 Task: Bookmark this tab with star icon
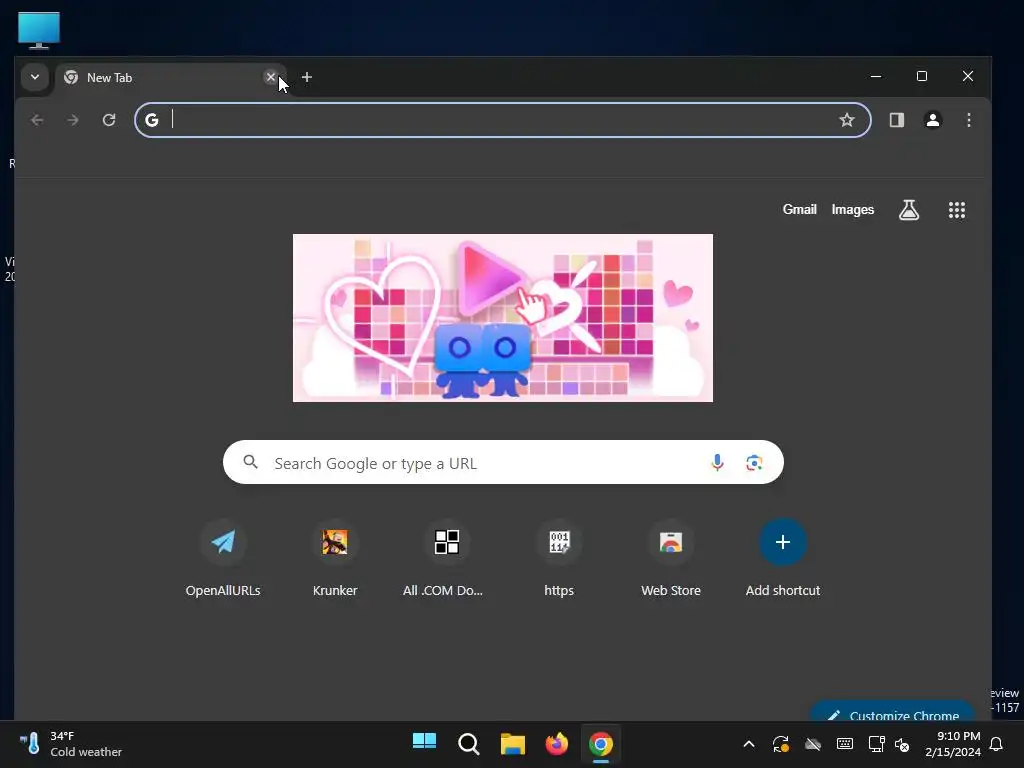click(x=846, y=120)
